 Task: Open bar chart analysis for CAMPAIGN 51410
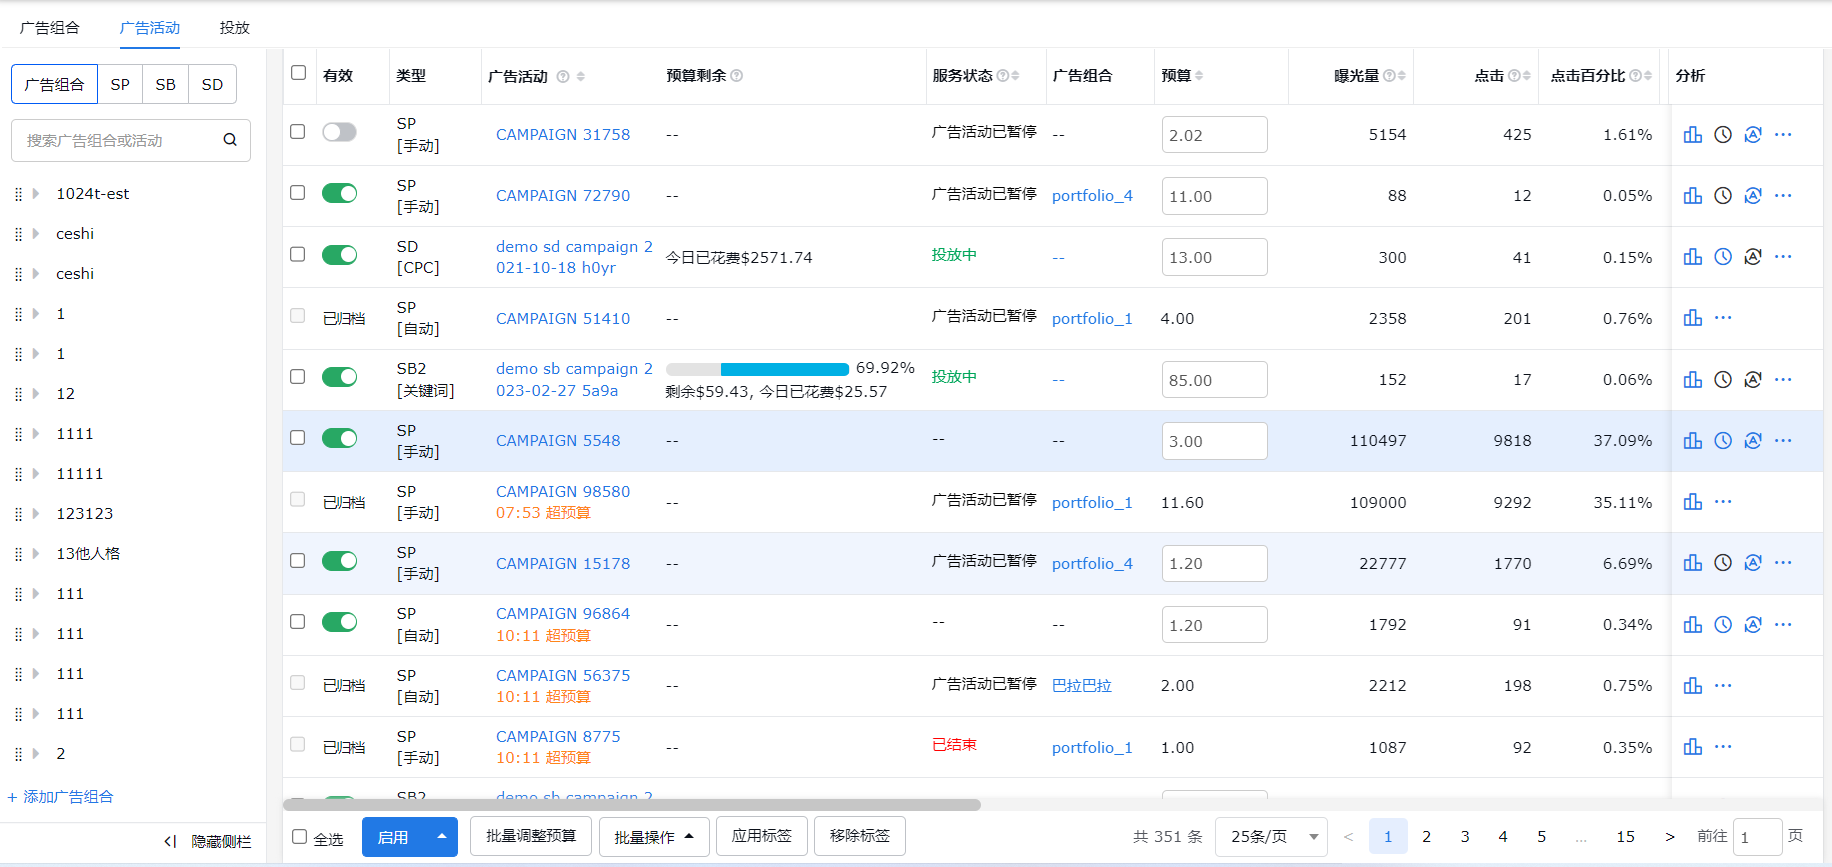pos(1692,318)
